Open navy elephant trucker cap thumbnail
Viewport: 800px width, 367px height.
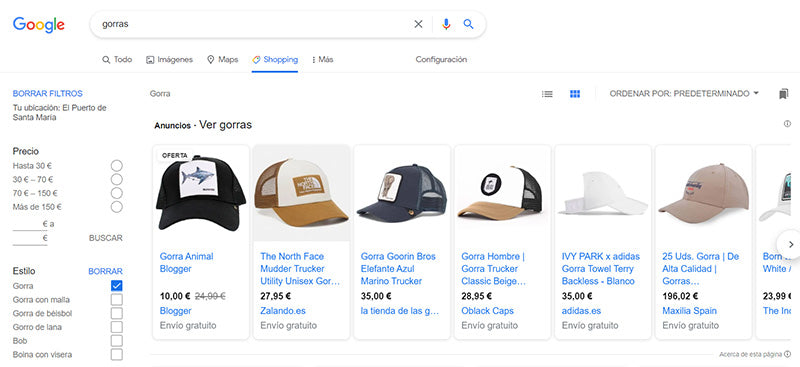[402, 193]
